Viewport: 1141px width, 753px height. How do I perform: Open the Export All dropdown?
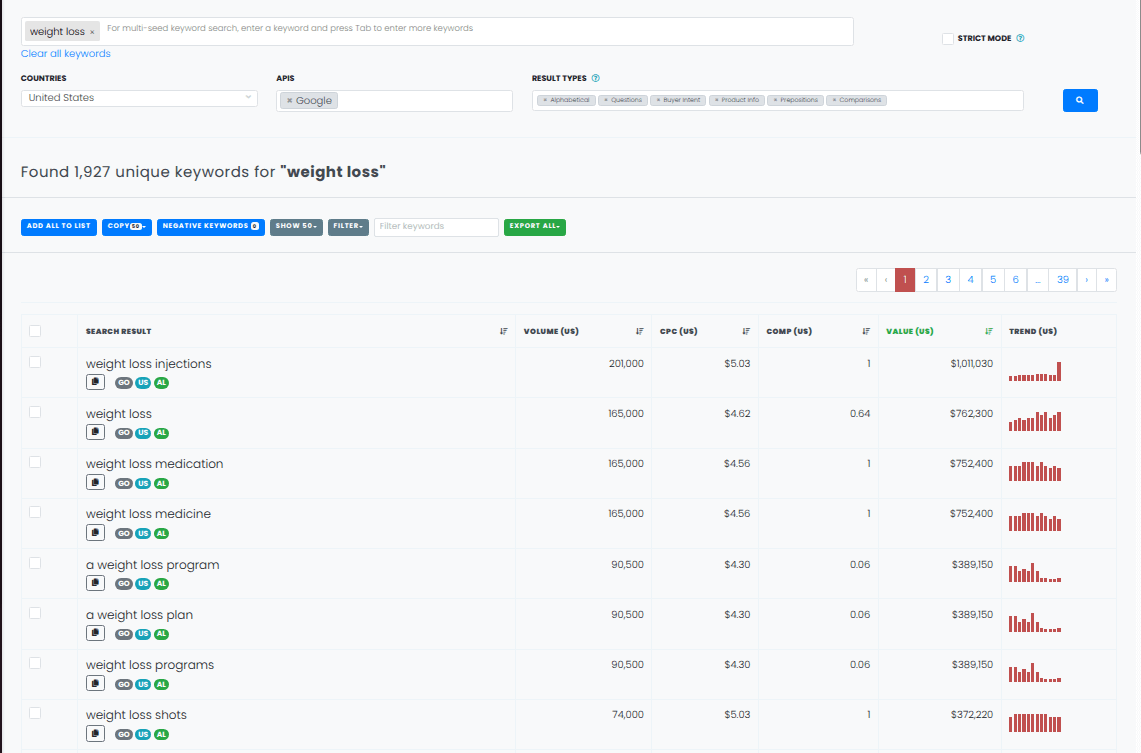[x=535, y=227]
